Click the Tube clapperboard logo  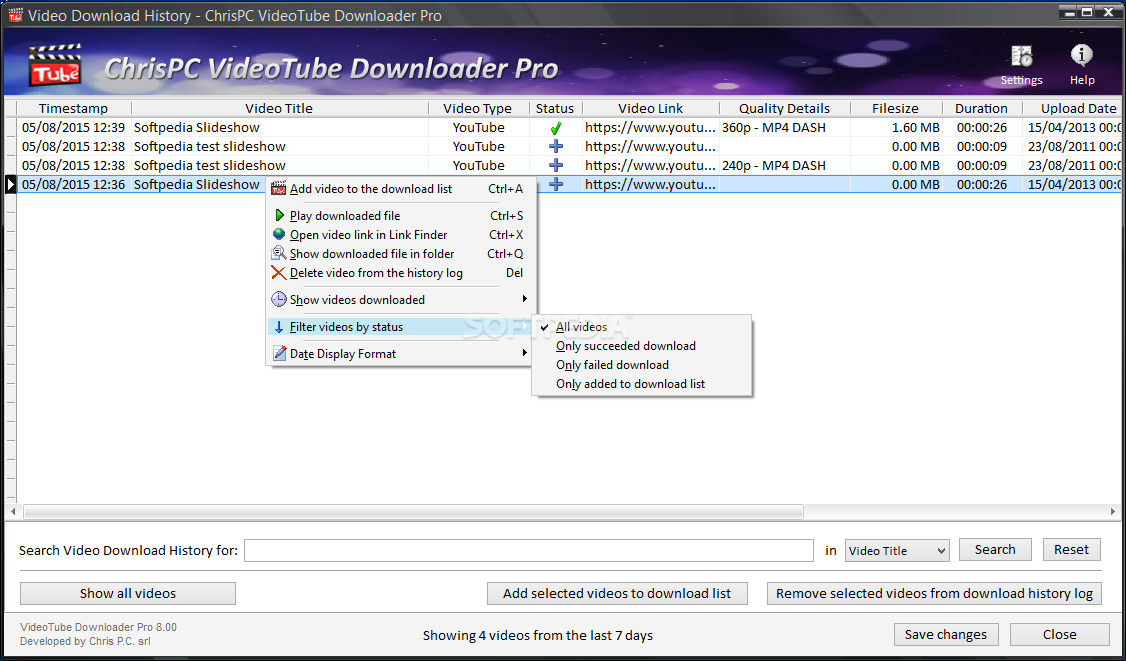[x=55, y=65]
